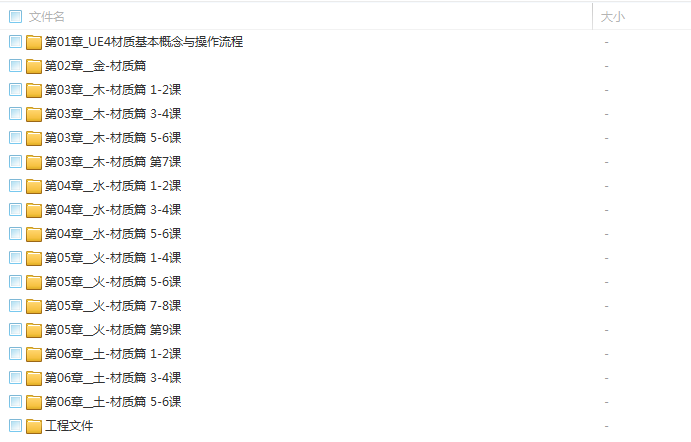This screenshot has width=691, height=442.
Task: Open 第05章_火-材质篇 7-8课 folder name
Action: [x=113, y=305]
